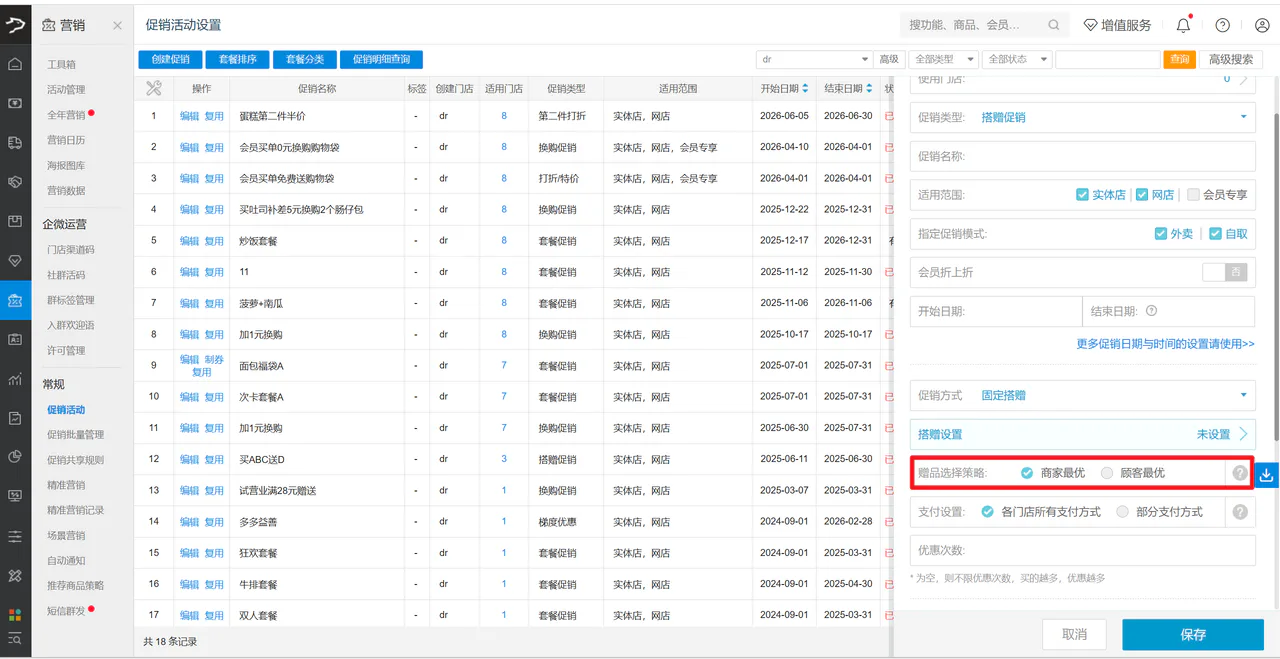The image size is (1280, 659).
Task: Close the 营销 side panel with the X
Action: tap(117, 25)
